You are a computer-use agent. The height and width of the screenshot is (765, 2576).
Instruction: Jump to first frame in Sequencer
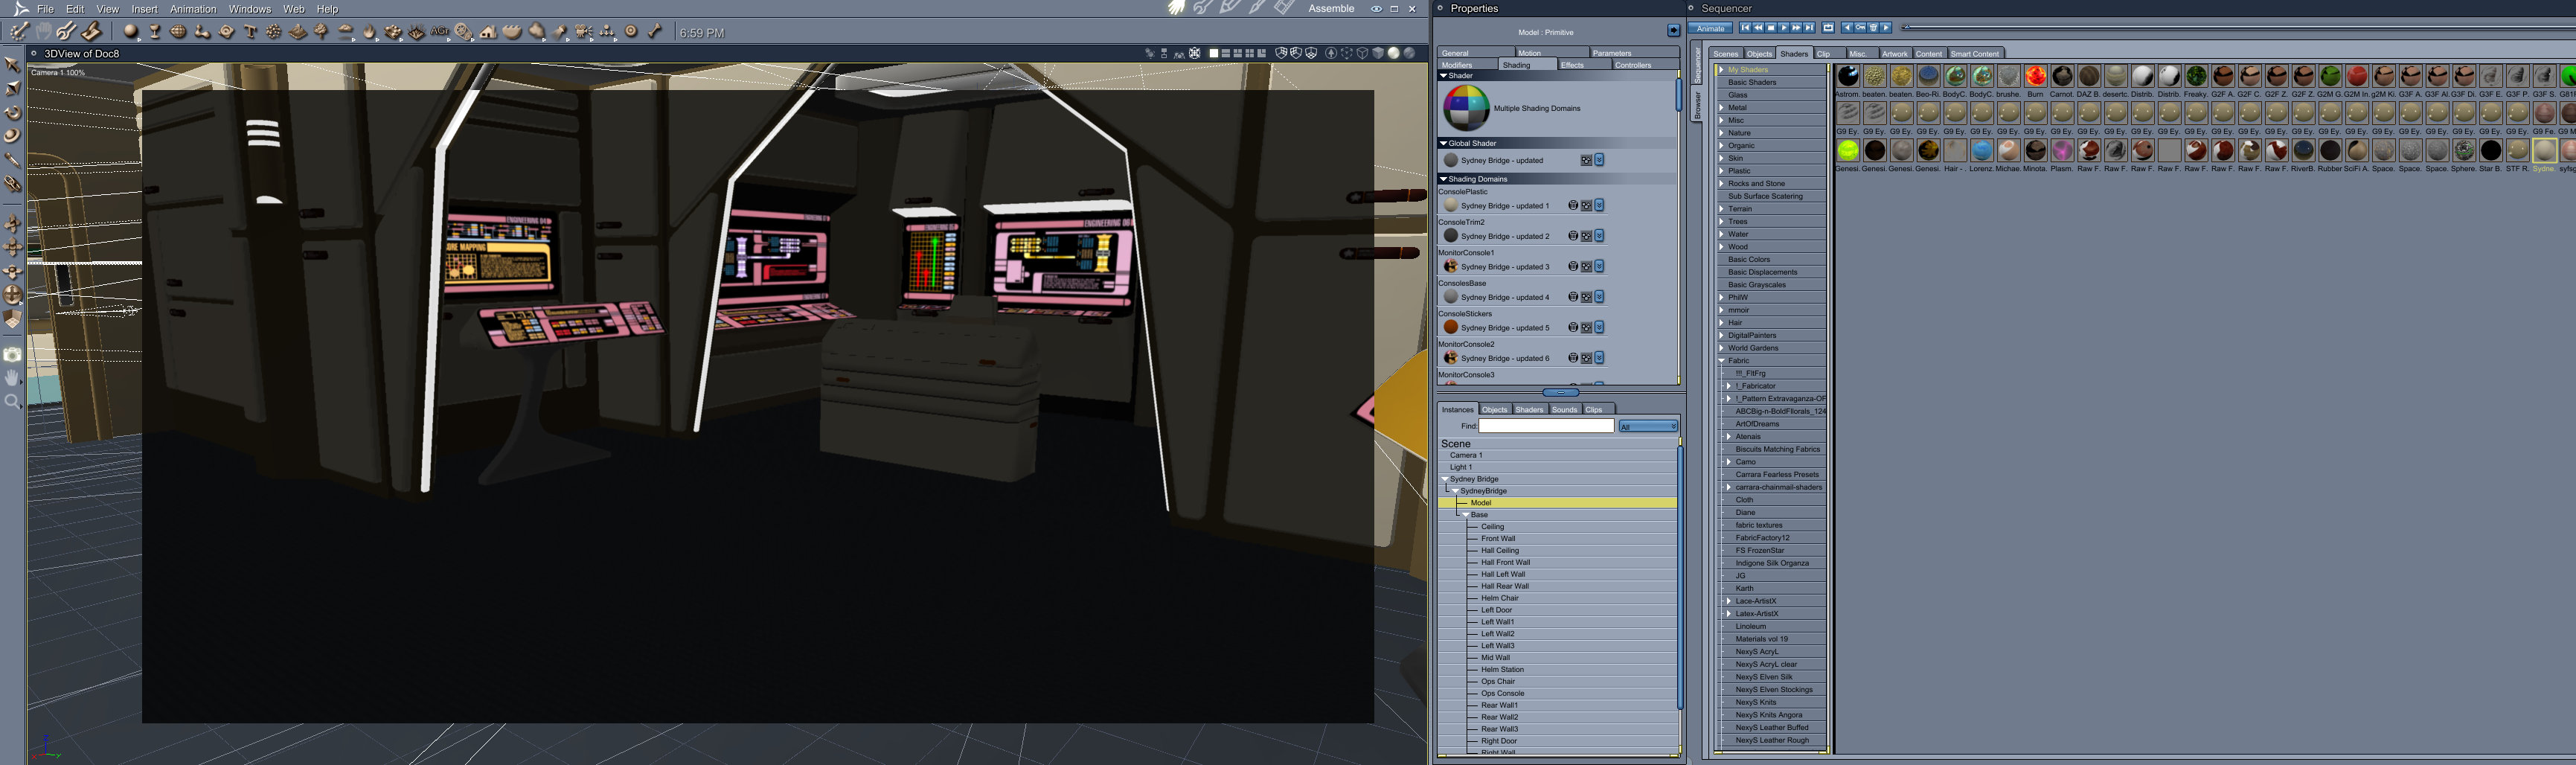click(x=1745, y=28)
